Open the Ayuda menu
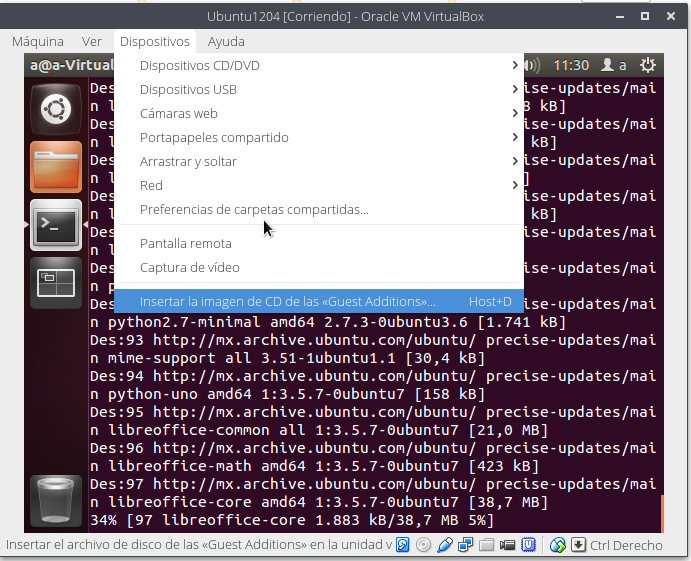The height and width of the screenshot is (561, 691). click(226, 41)
